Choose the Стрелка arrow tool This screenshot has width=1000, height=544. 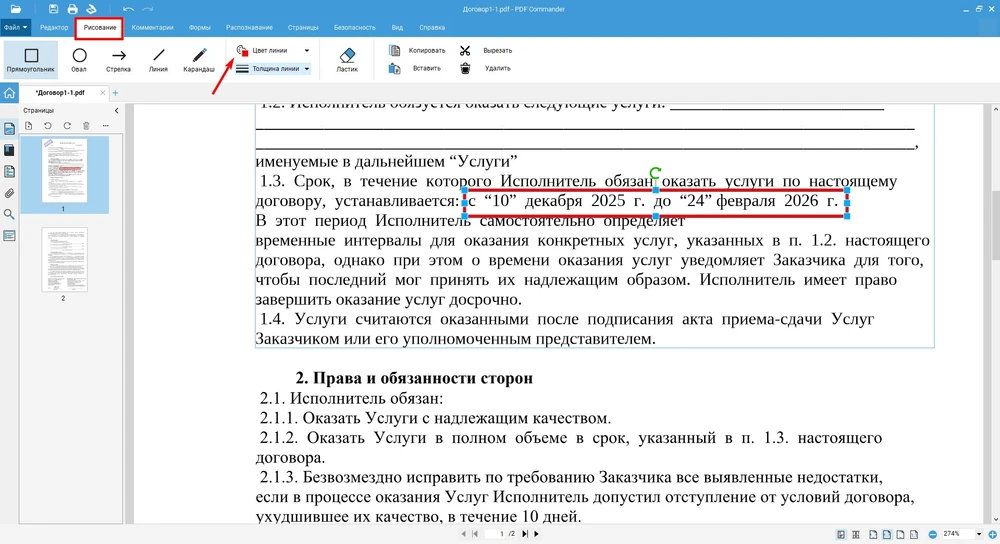click(x=118, y=59)
